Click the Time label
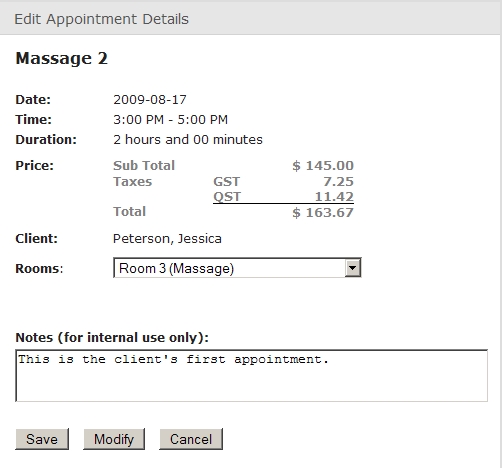The width and height of the screenshot is (502, 468). [34, 120]
